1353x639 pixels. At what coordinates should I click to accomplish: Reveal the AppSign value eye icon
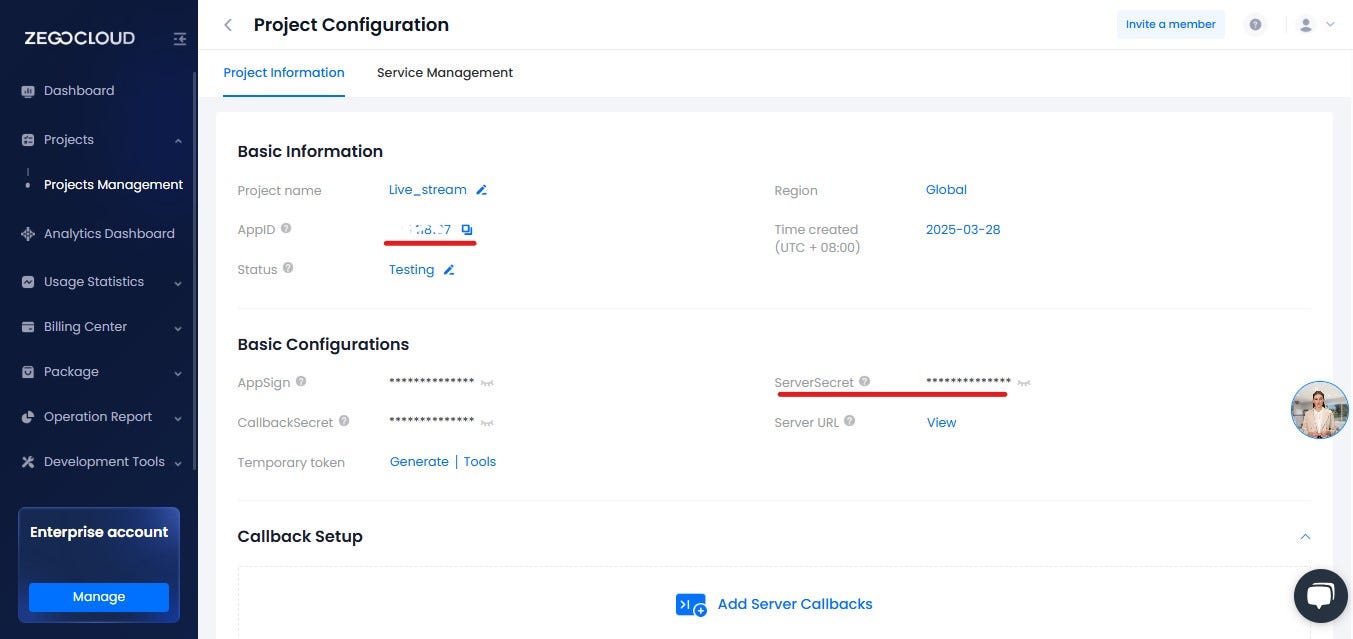[x=487, y=383]
